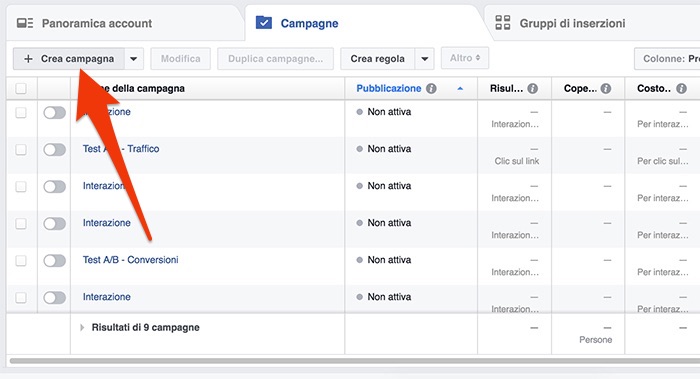The image size is (700, 379).
Task: Open Interazione campaign above Test A/B - Conversioni
Action: point(107,223)
